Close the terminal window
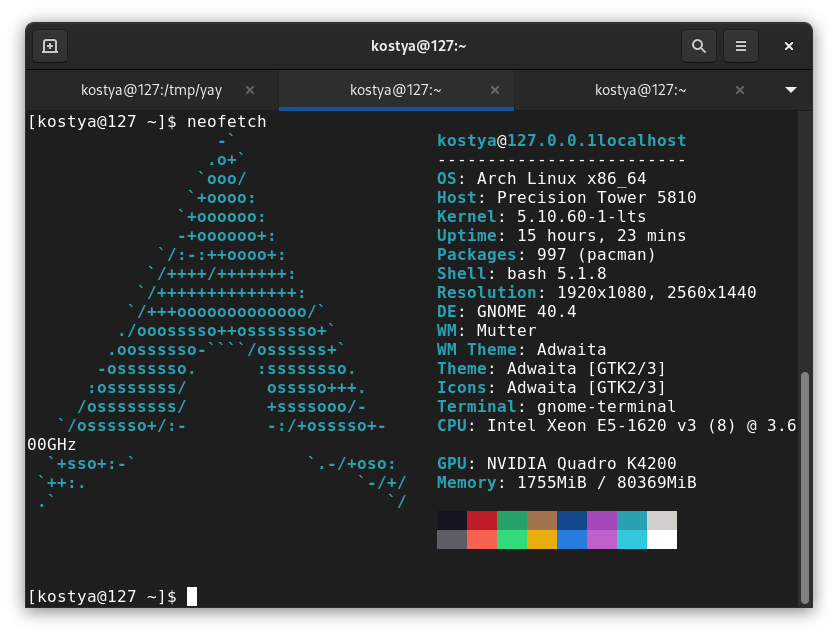 click(x=788, y=46)
